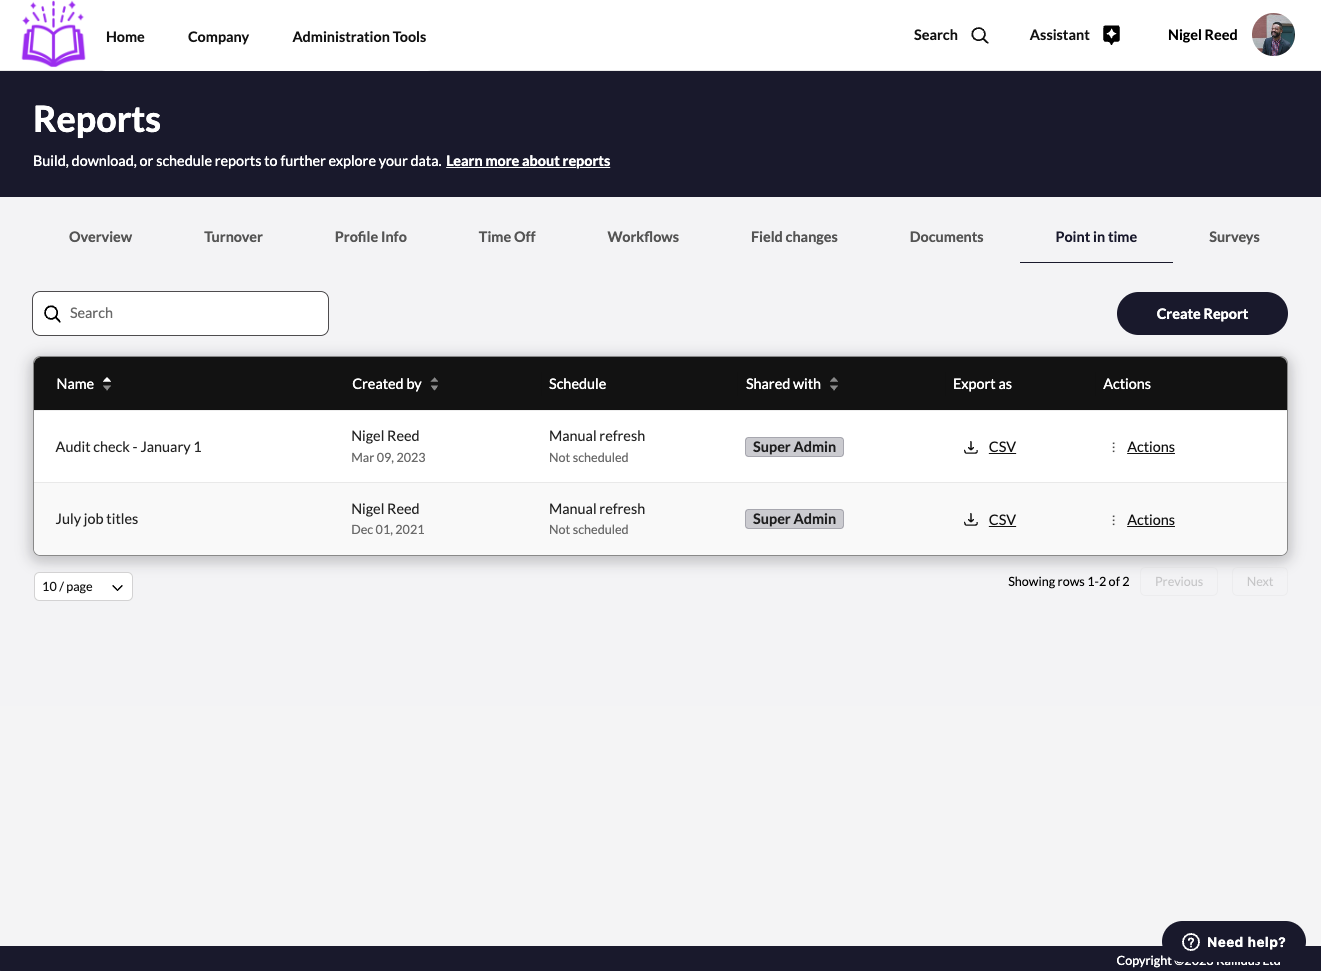
Task: Follow the Learn more about reports link
Action: click(x=527, y=161)
